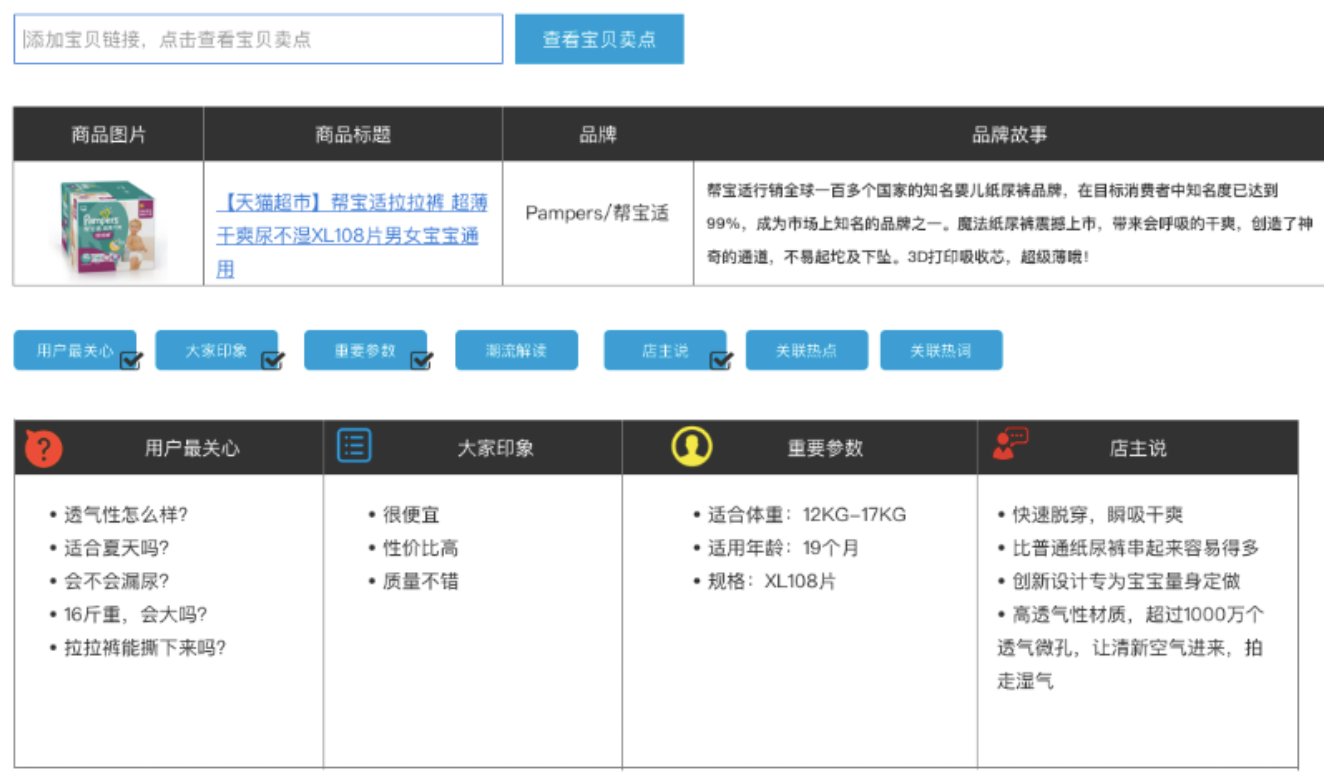The width and height of the screenshot is (1336, 778).
Task: Select the 大家印象 blue button
Action: coord(216,350)
